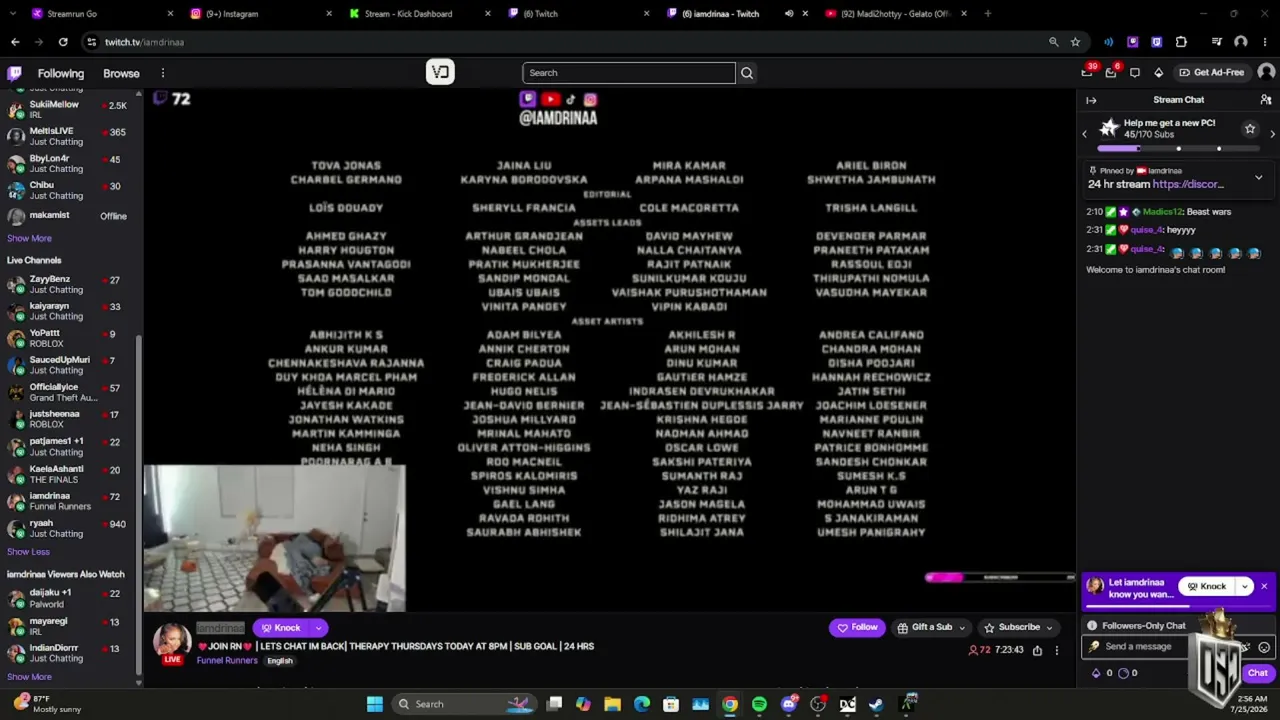This screenshot has width=1280, height=720.
Task: Click the browser address bar URL
Action: (x=144, y=42)
